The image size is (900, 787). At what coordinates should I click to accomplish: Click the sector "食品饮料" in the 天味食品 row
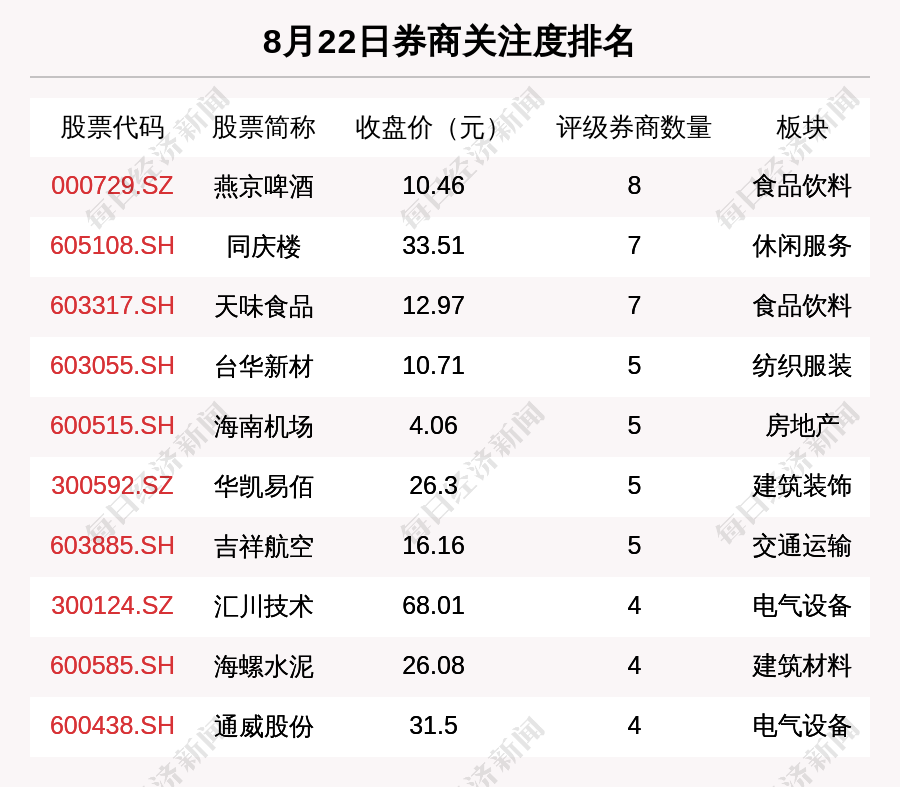click(x=802, y=306)
